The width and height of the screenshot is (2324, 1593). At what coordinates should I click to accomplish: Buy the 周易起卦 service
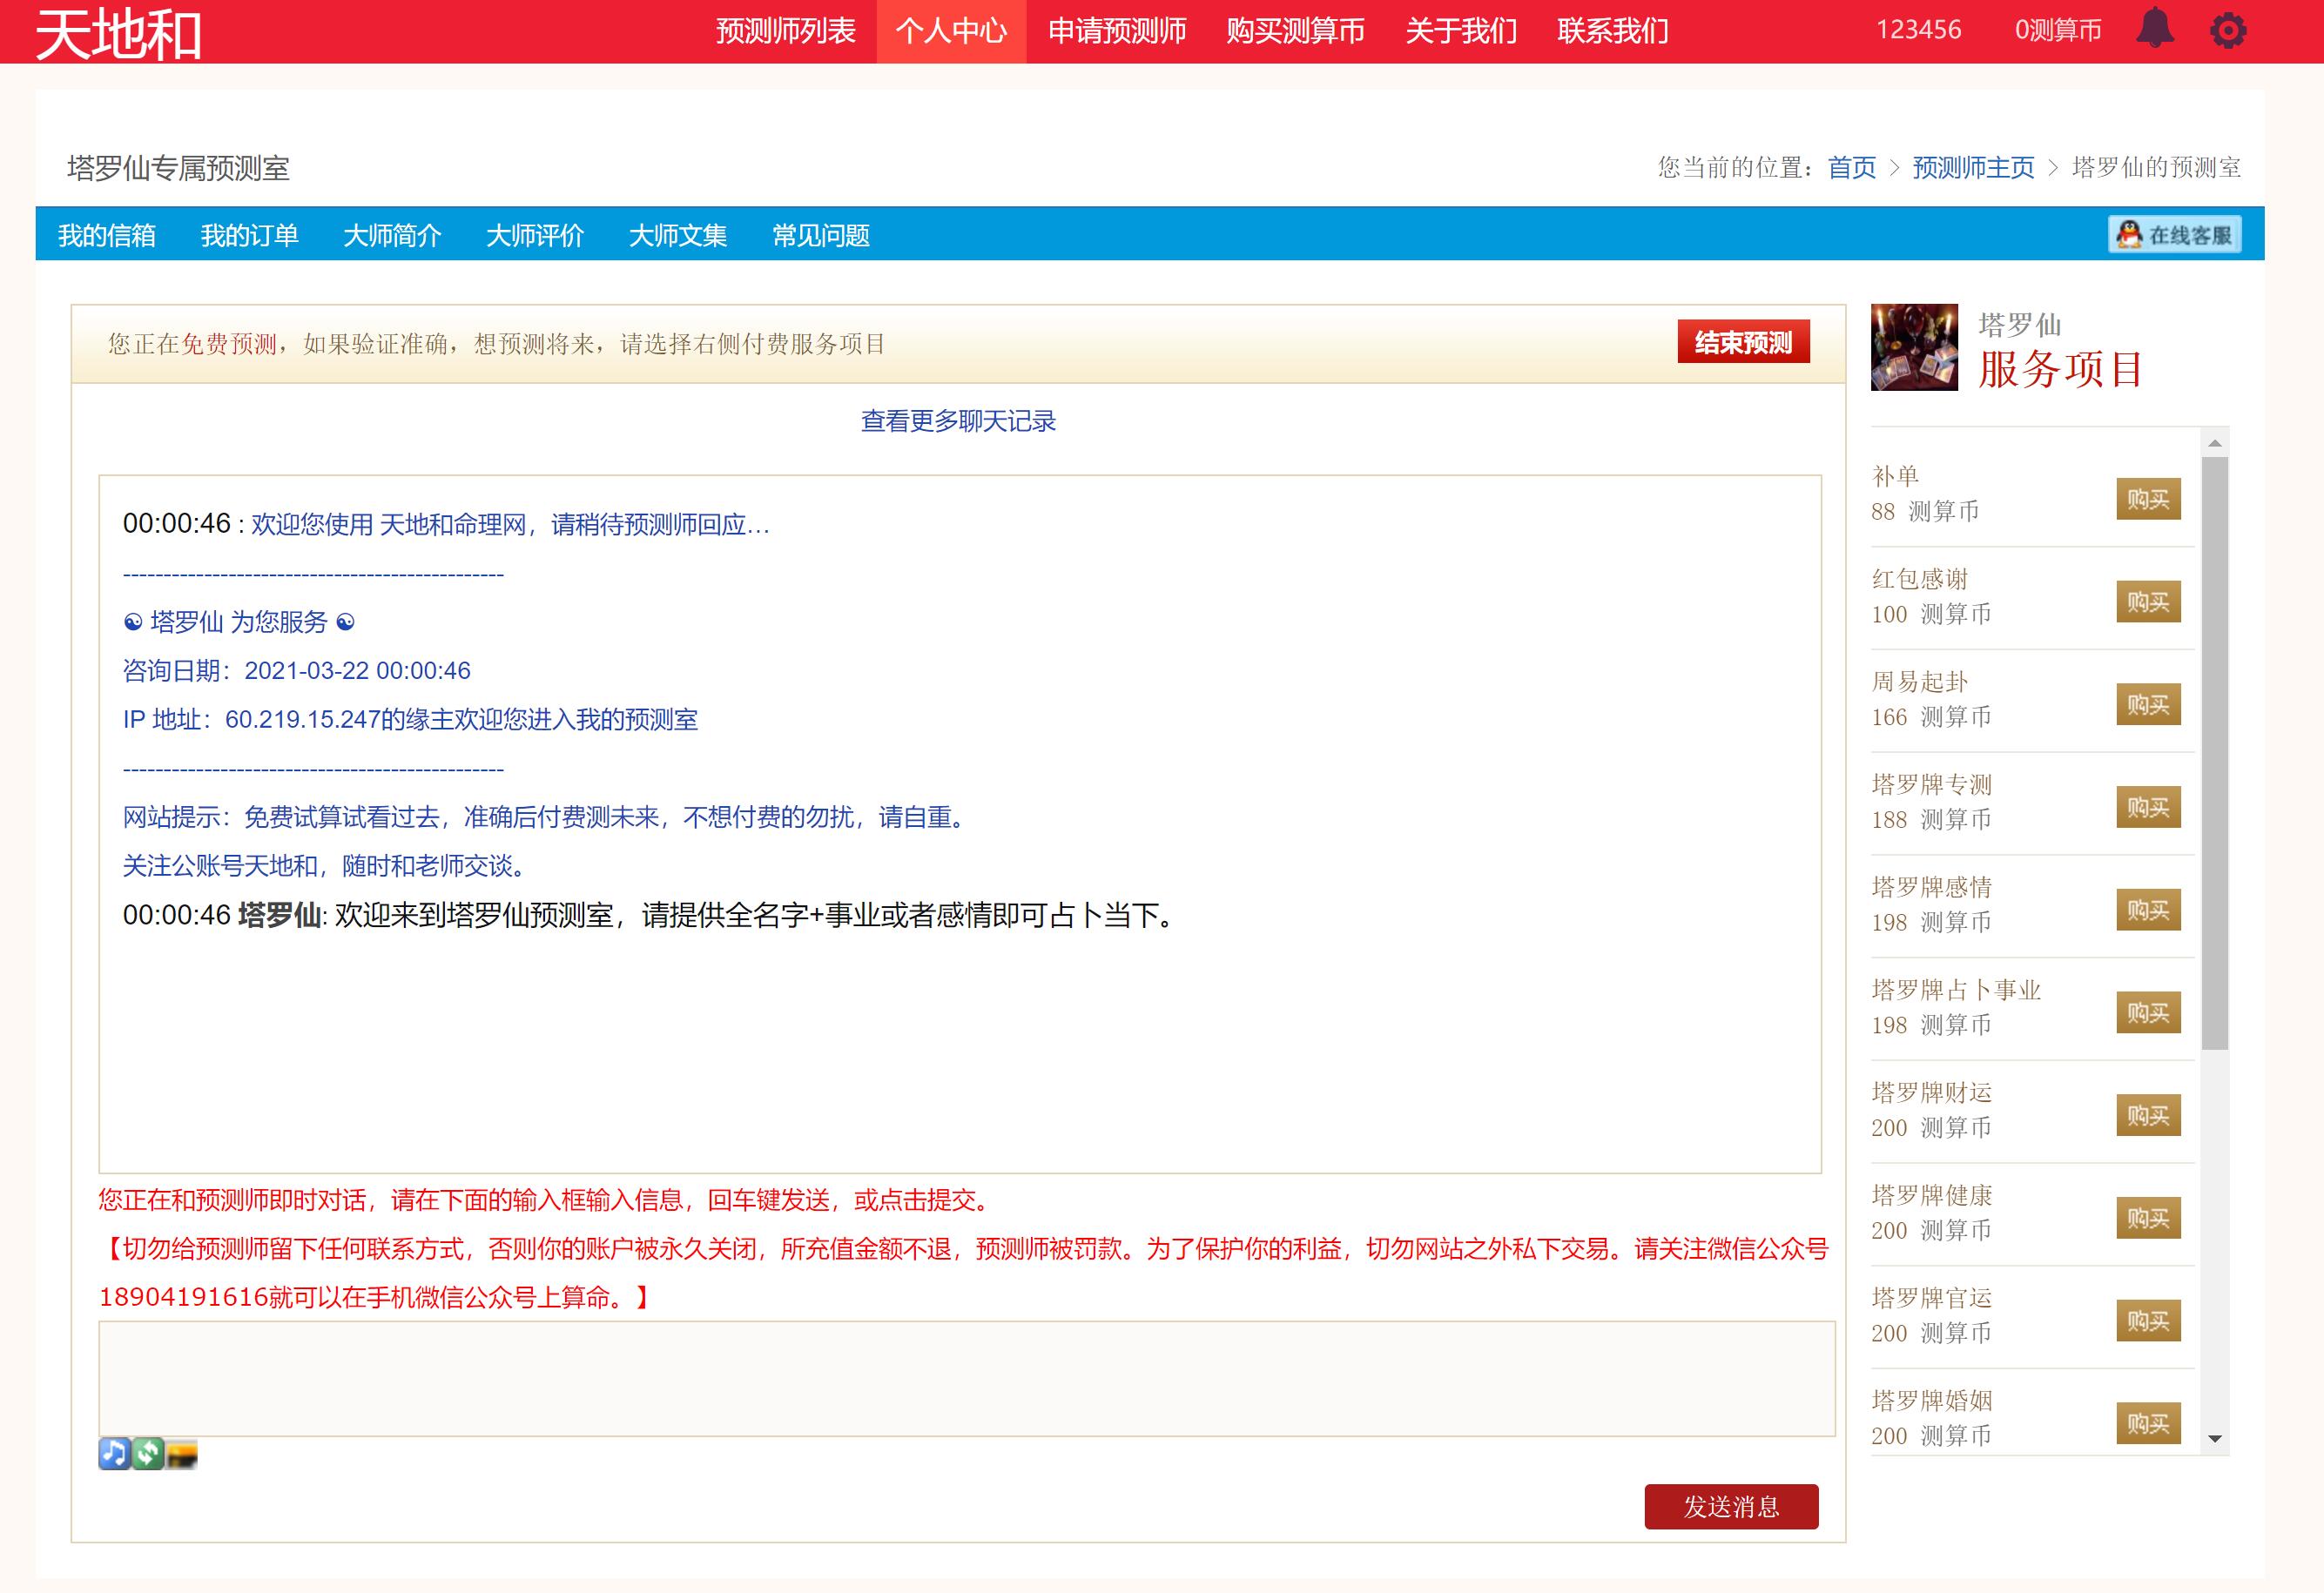2148,705
